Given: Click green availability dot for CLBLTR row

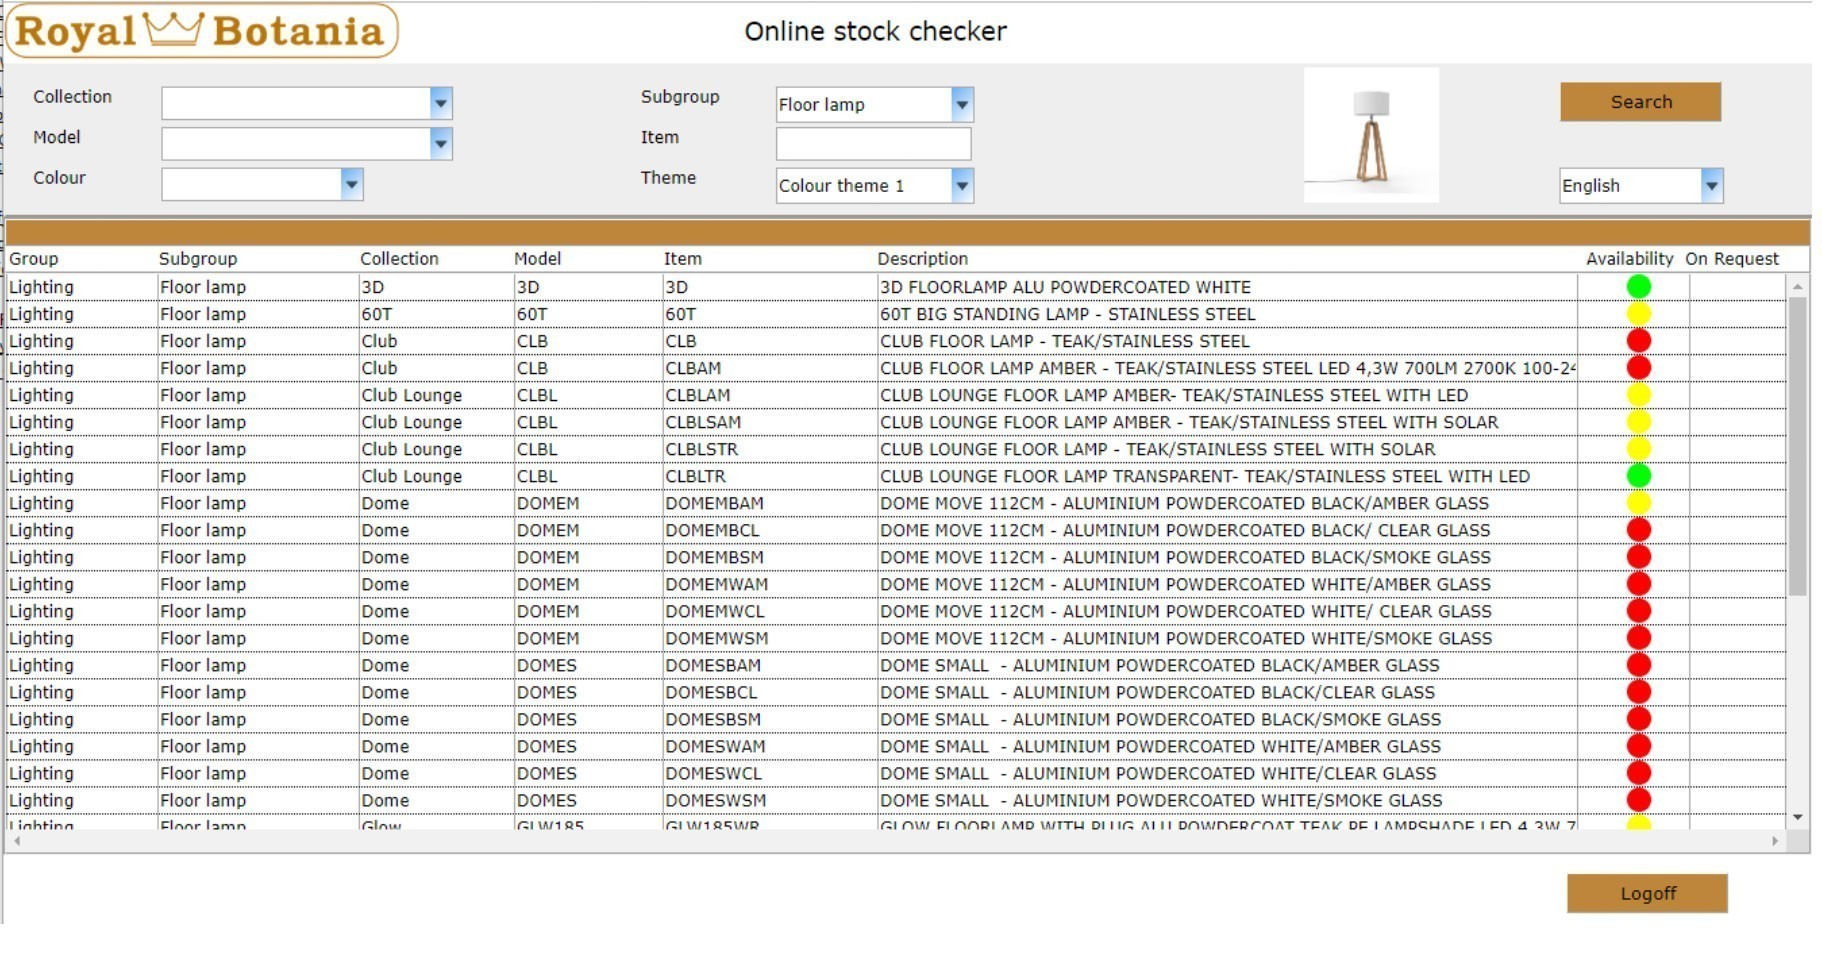Looking at the screenshot, I should click(1638, 476).
